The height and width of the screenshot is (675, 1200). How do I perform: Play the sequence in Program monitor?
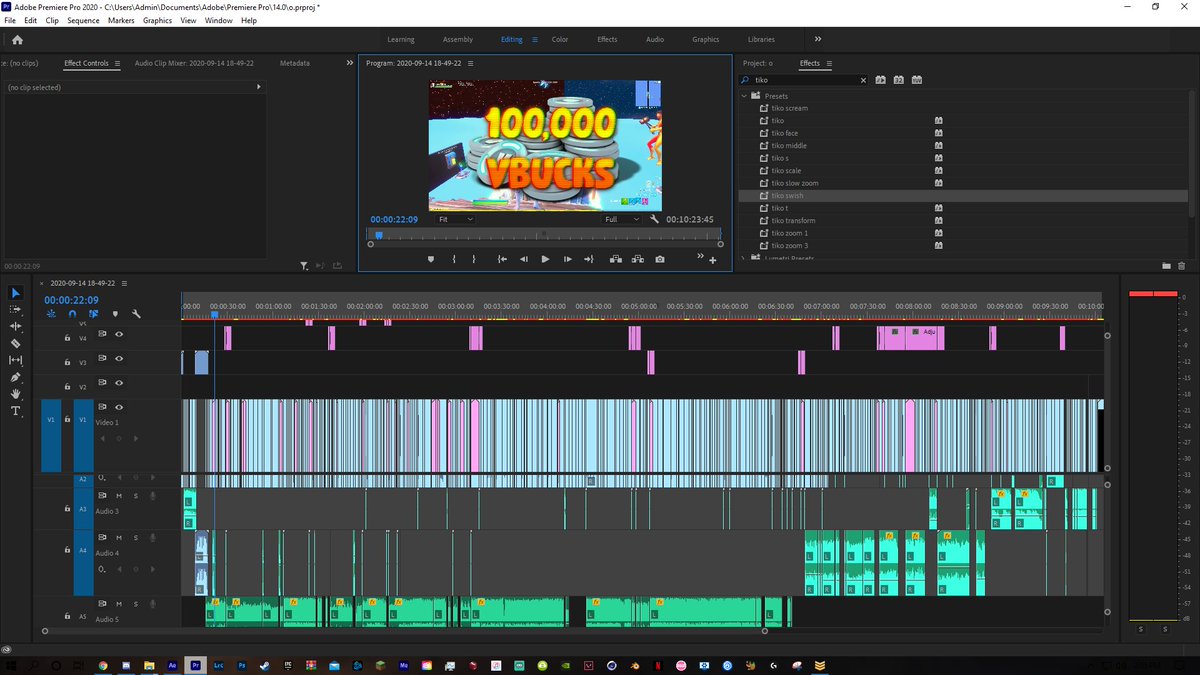[545, 259]
